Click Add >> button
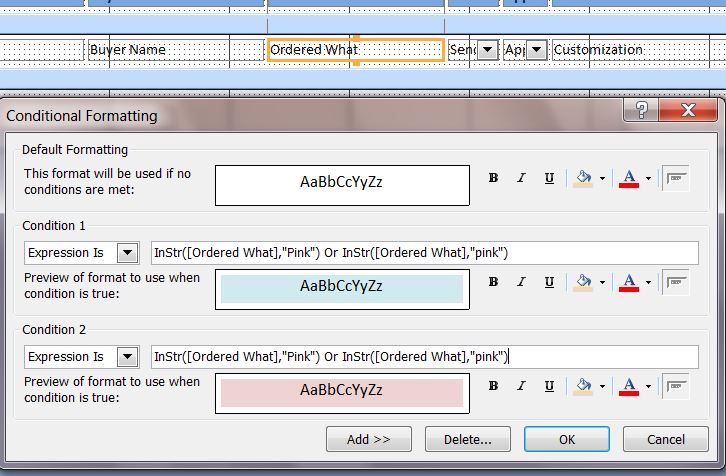This screenshot has height=476, width=726. 369,439
